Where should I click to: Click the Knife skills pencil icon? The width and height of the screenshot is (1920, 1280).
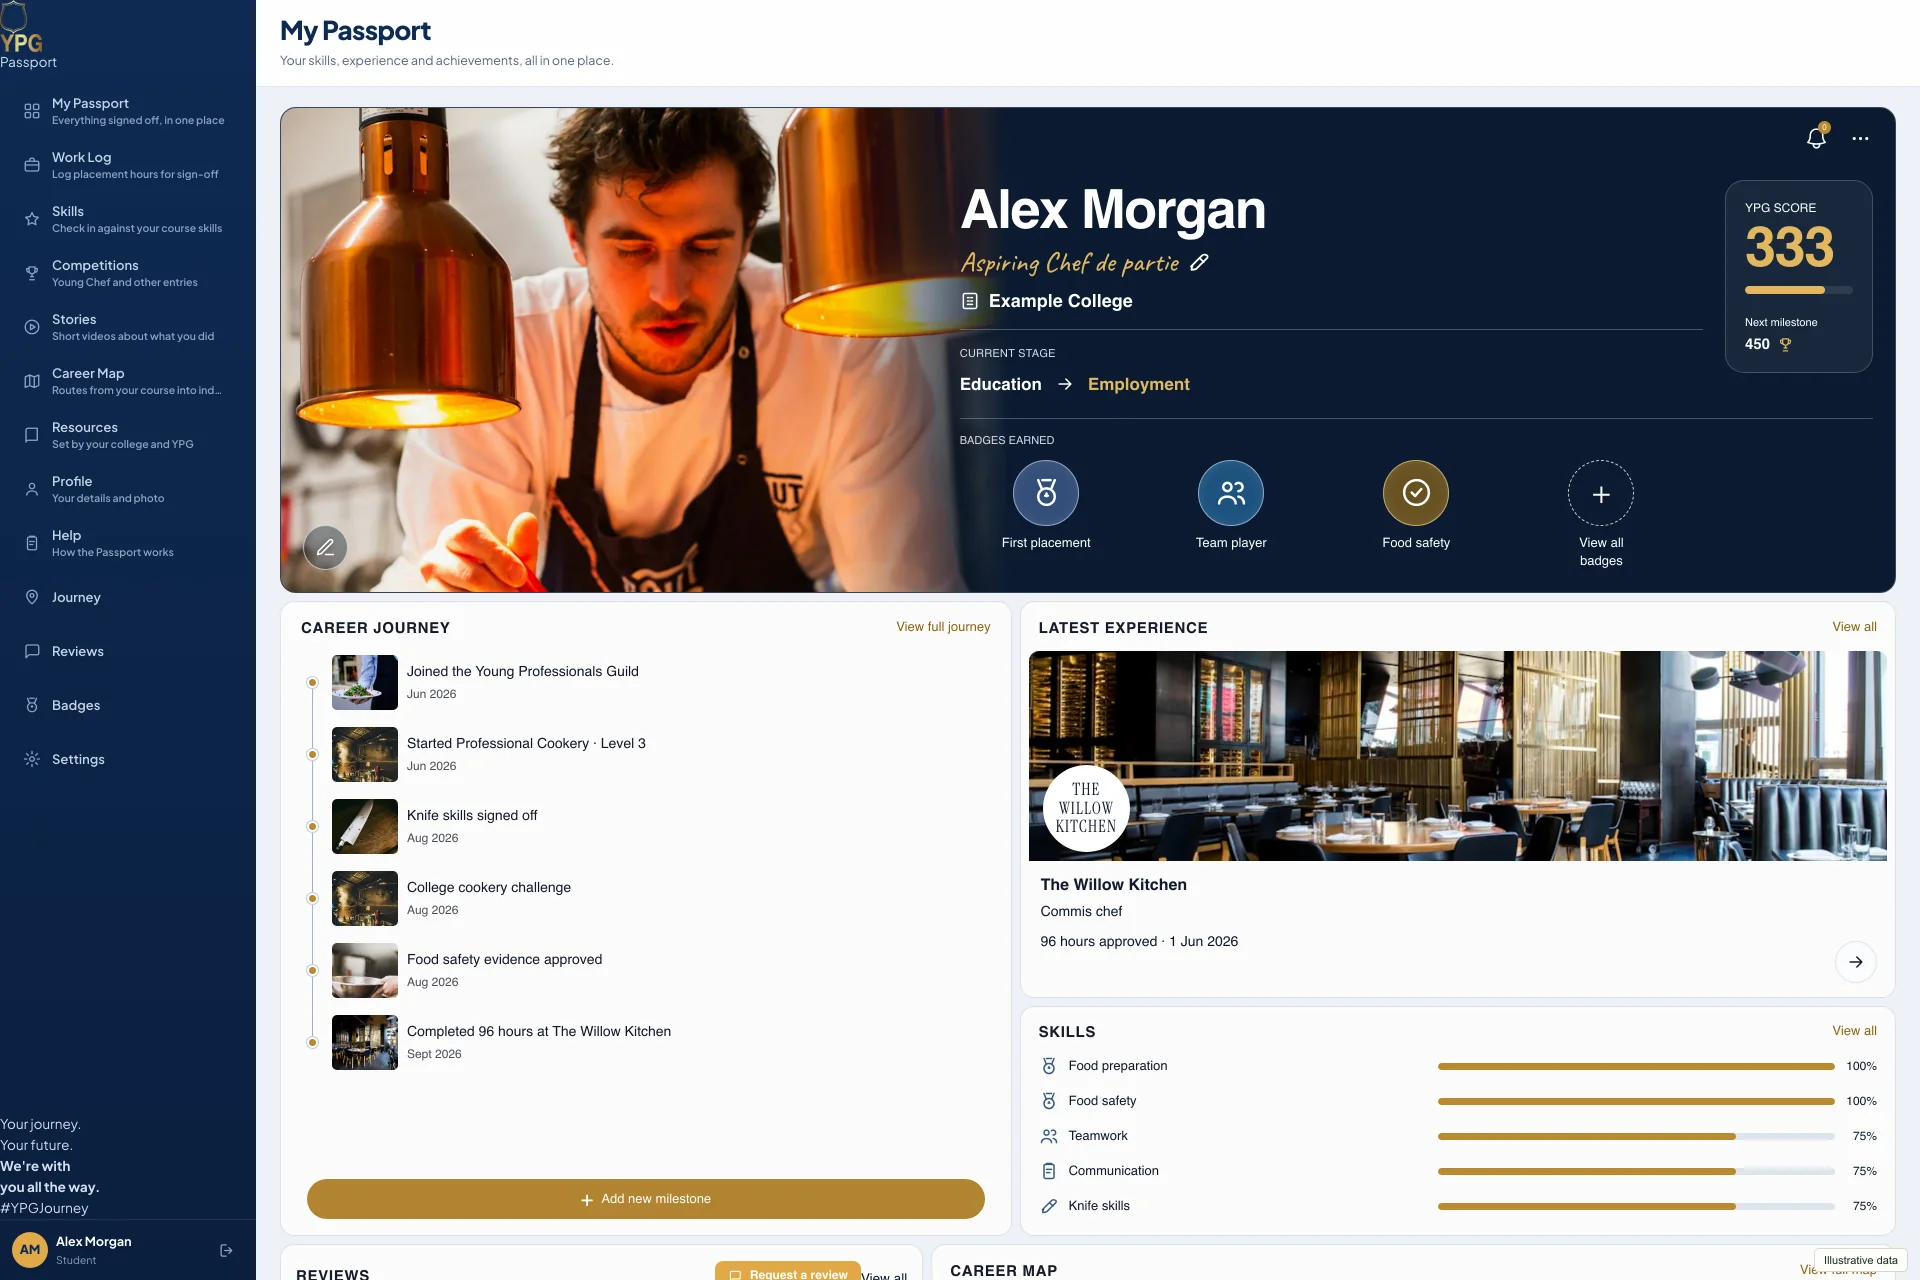(1049, 1206)
